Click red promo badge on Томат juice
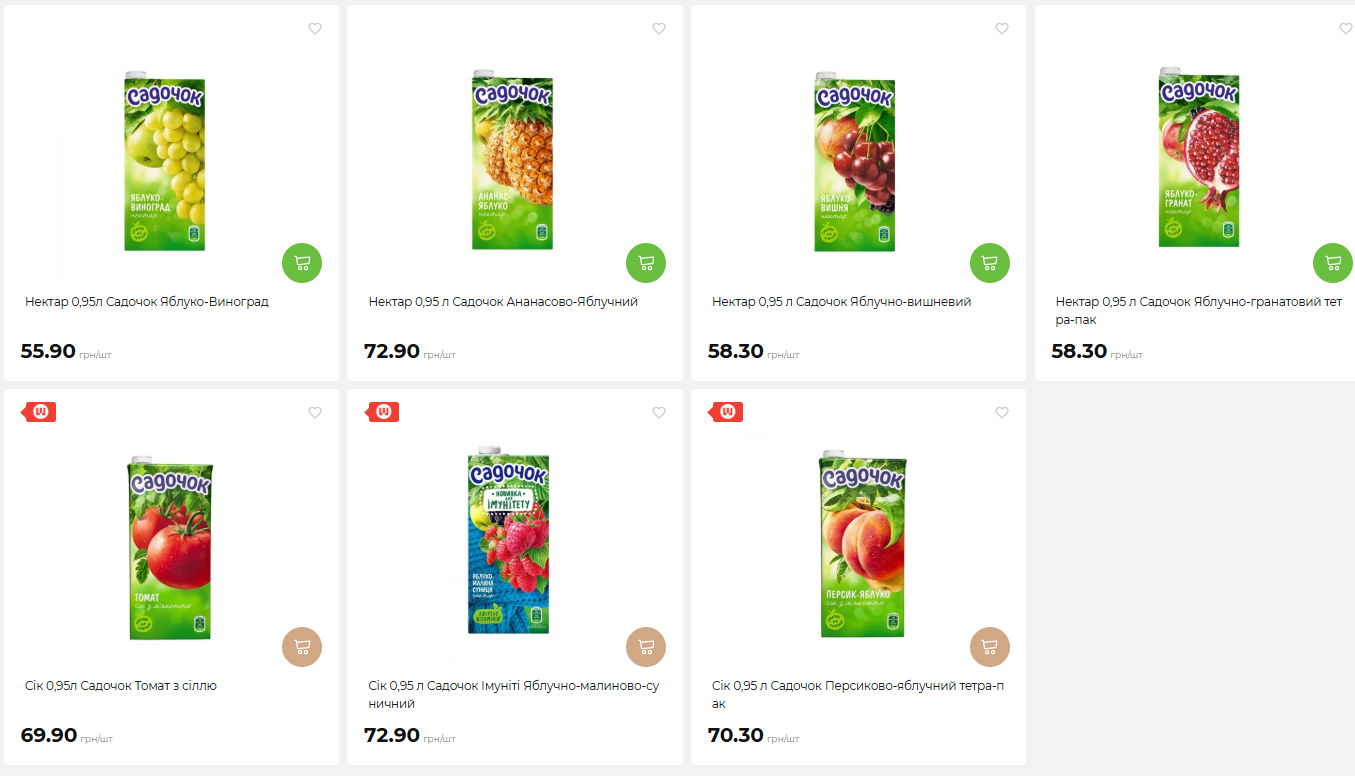The image size is (1355, 776). coord(41,411)
